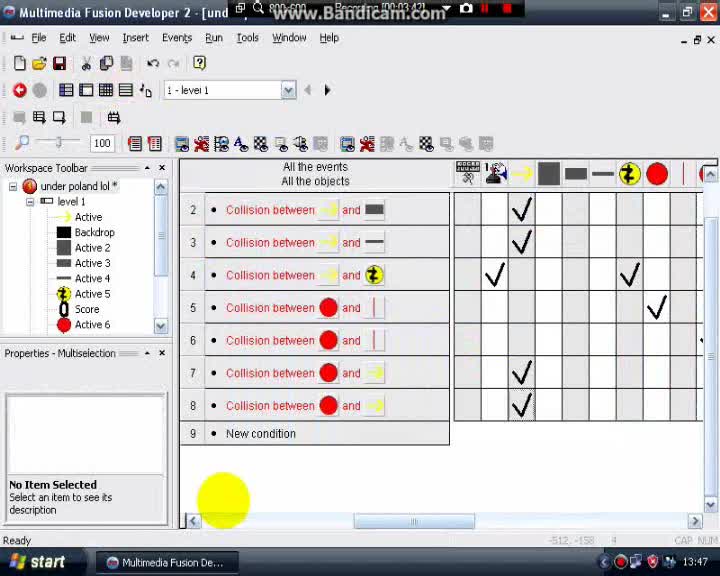720x576 pixels.
Task: Collapse Properties panel arrow
Action: point(147,353)
